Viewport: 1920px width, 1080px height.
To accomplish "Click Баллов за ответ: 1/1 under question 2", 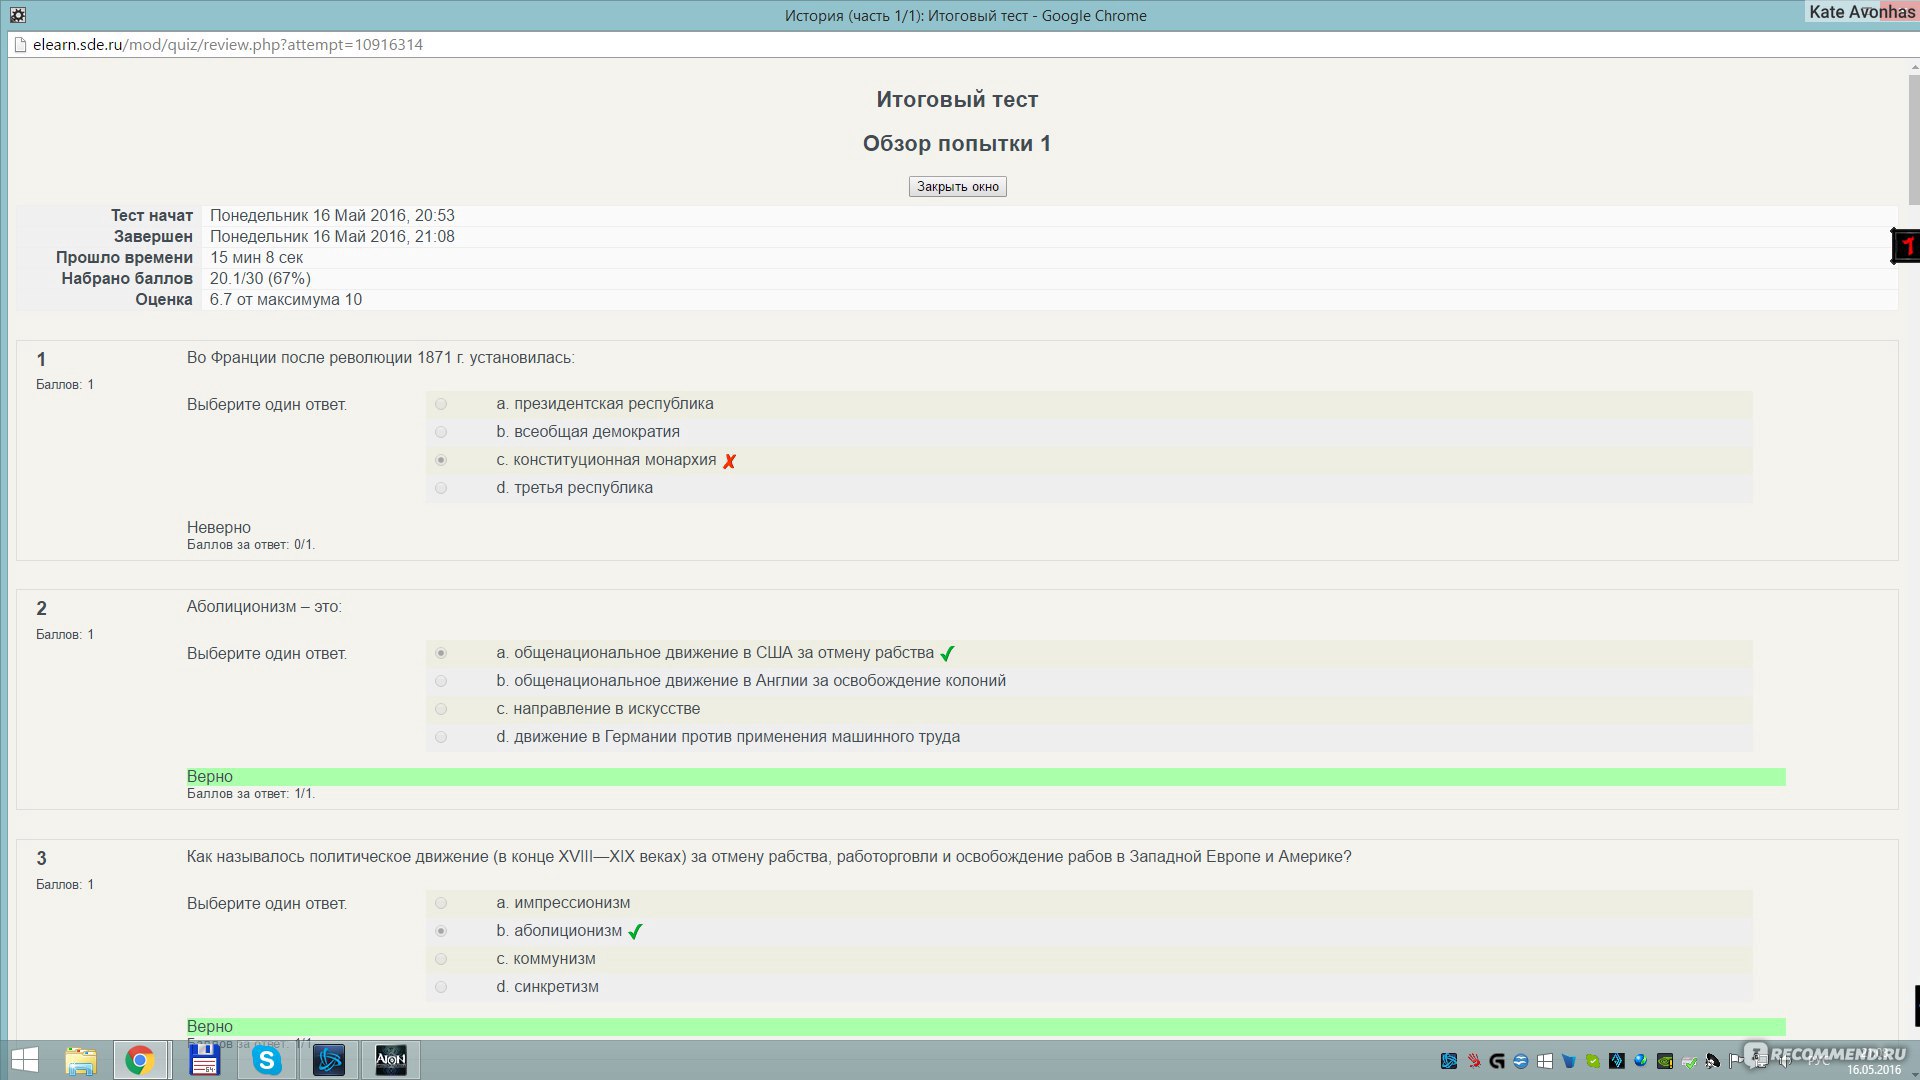I will [x=251, y=794].
